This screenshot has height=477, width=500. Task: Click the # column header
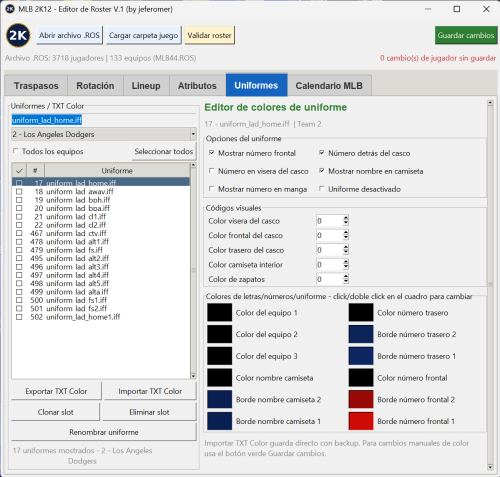click(x=35, y=171)
